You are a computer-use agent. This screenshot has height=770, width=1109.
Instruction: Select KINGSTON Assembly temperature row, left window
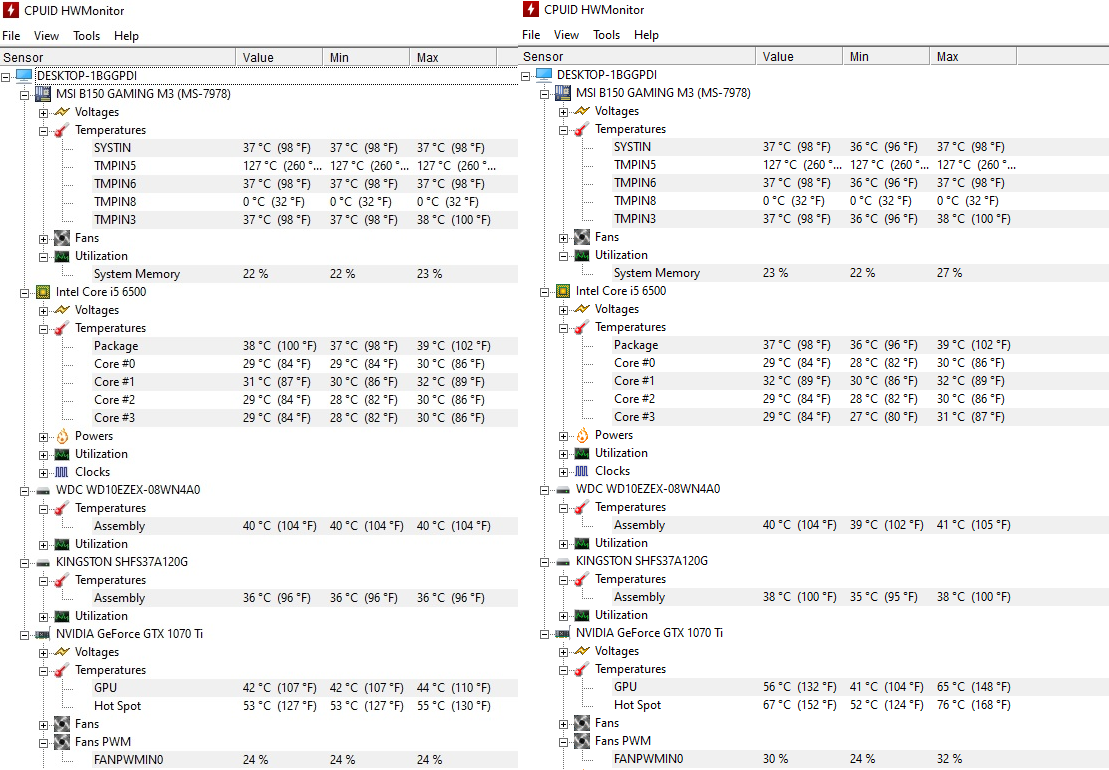click(x=306, y=597)
